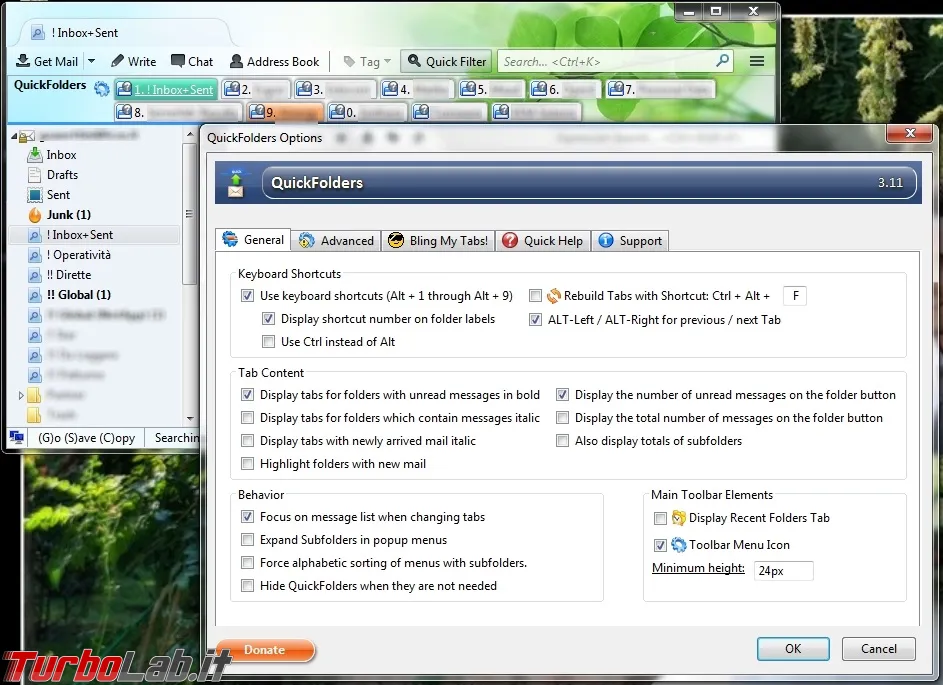Switch to the Advanced tab
943x685 pixels.
pyautogui.click(x=336, y=241)
